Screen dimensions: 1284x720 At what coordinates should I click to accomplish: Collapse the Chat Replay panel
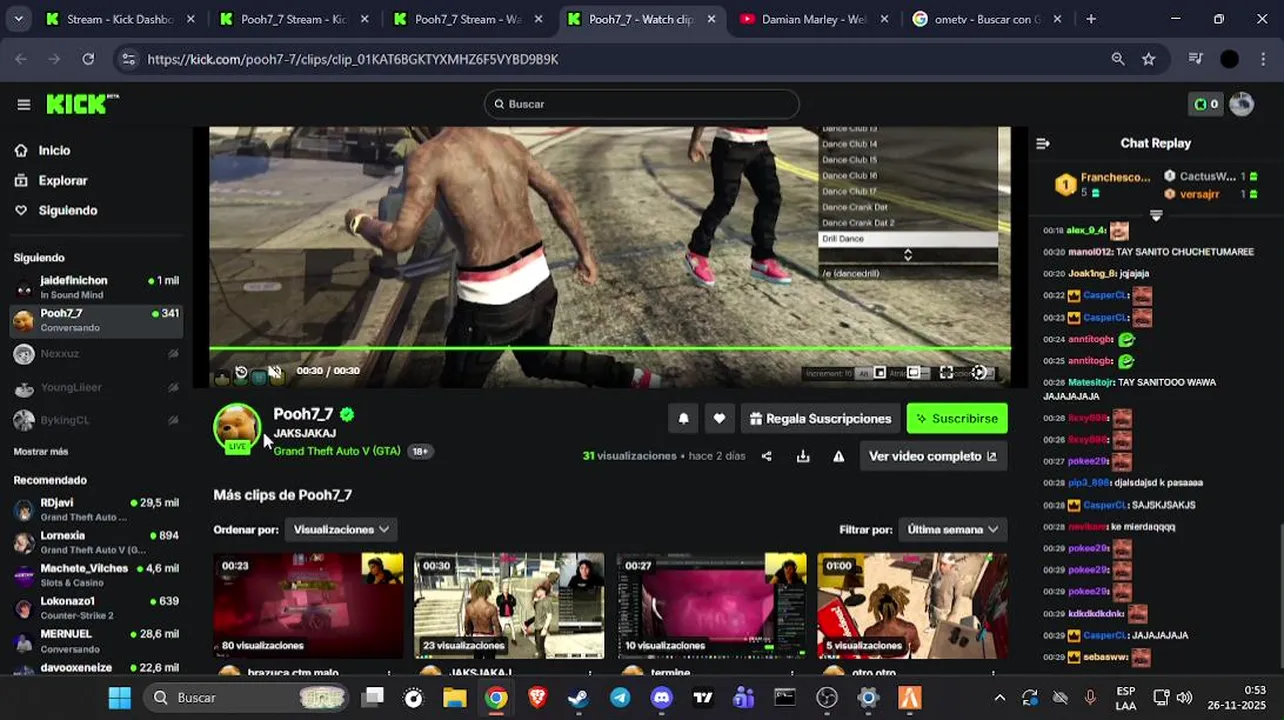pos(1043,143)
